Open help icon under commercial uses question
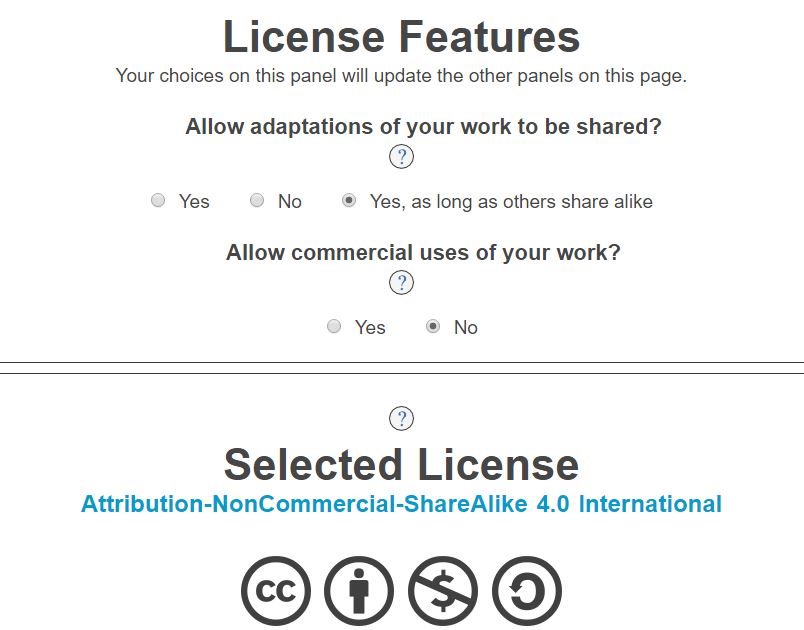804x630 pixels. (401, 282)
